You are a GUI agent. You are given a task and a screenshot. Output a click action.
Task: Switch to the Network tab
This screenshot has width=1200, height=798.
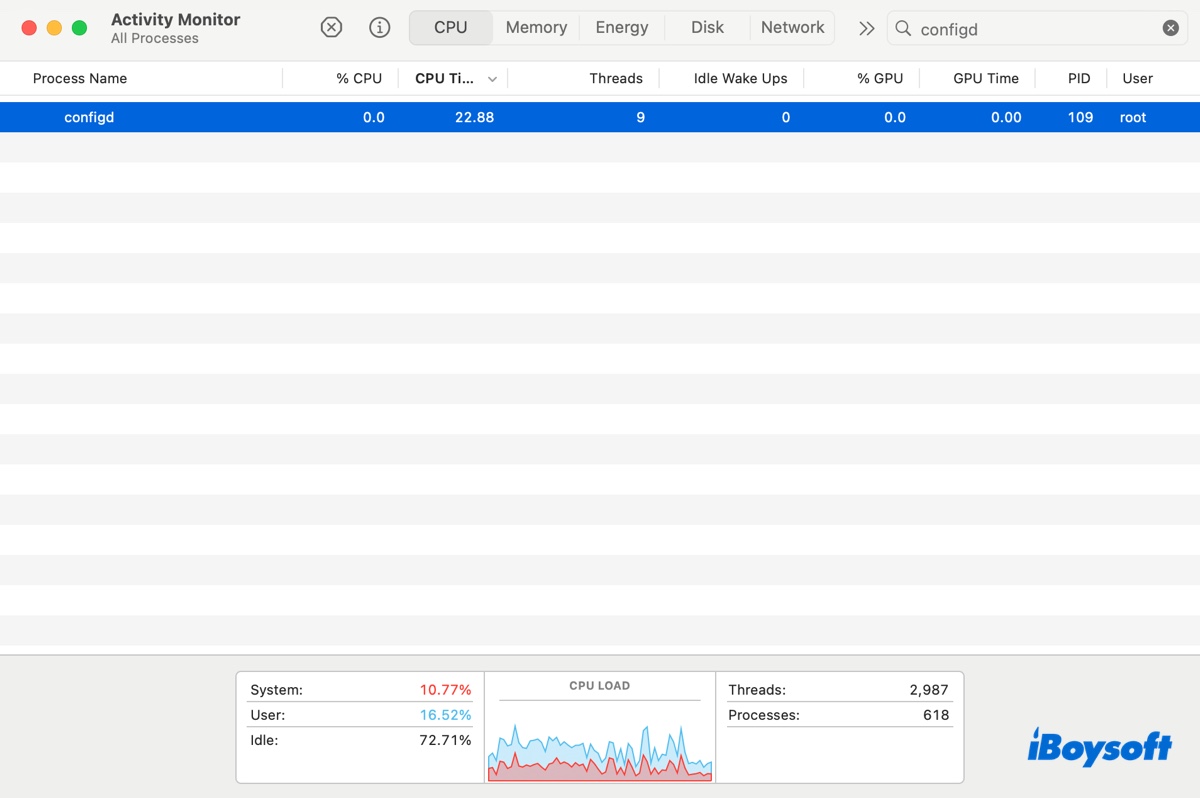[x=793, y=28]
